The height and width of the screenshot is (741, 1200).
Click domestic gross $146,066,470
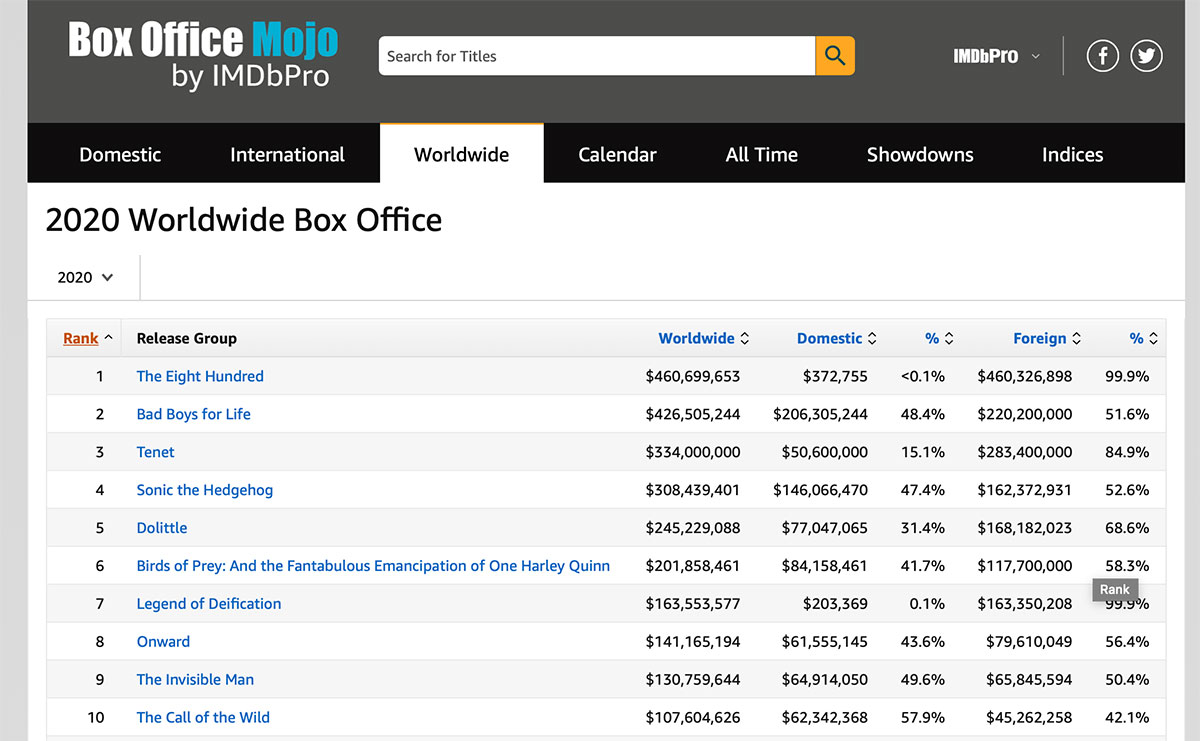(820, 490)
